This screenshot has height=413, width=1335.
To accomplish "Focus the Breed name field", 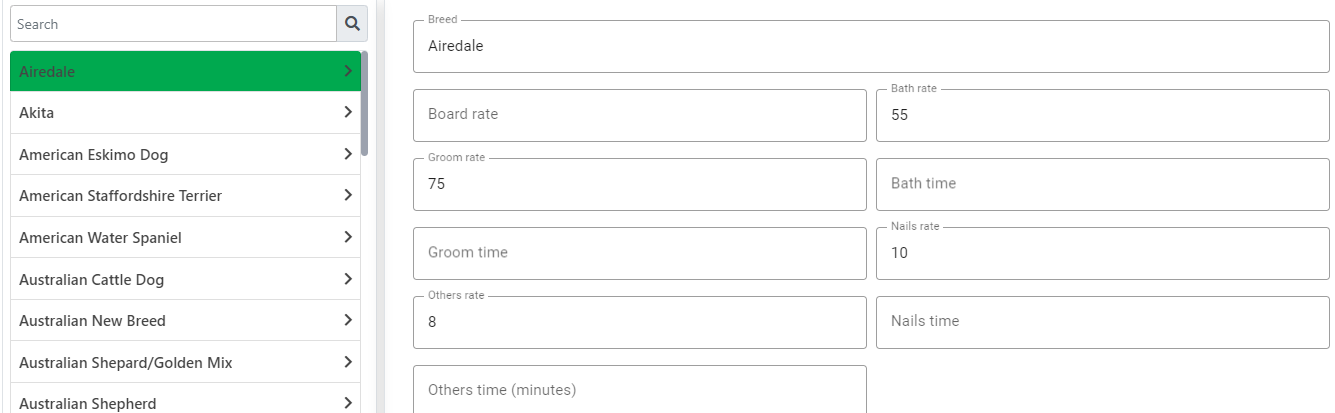I will click(871, 46).
